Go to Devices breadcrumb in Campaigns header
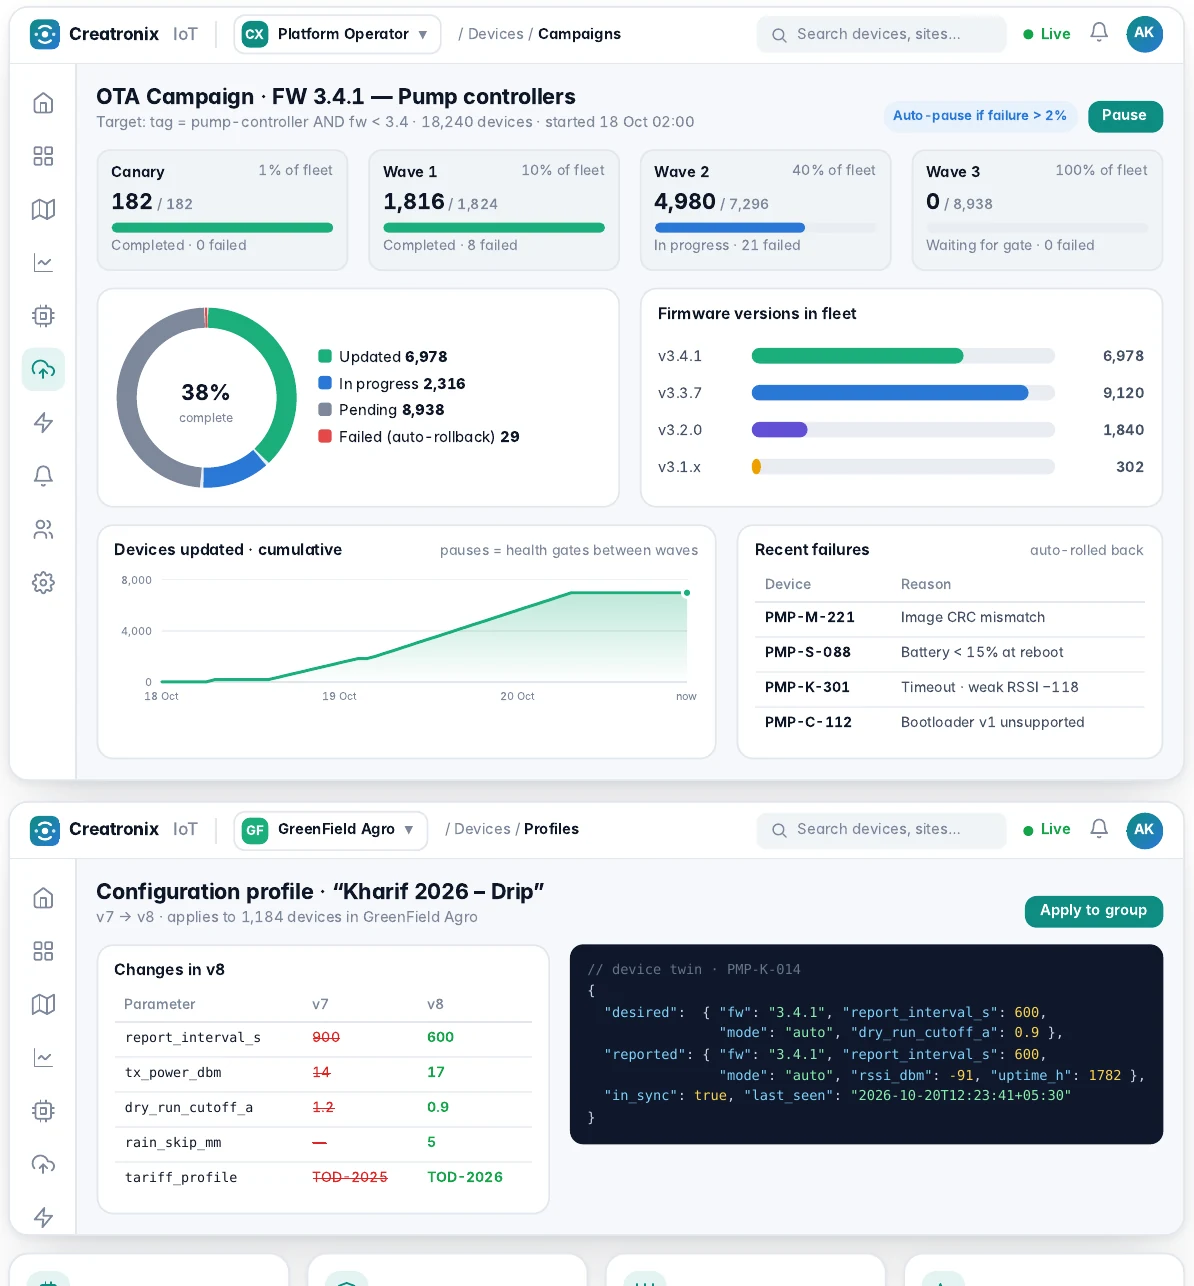Image resolution: width=1194 pixels, height=1286 pixels. point(495,34)
